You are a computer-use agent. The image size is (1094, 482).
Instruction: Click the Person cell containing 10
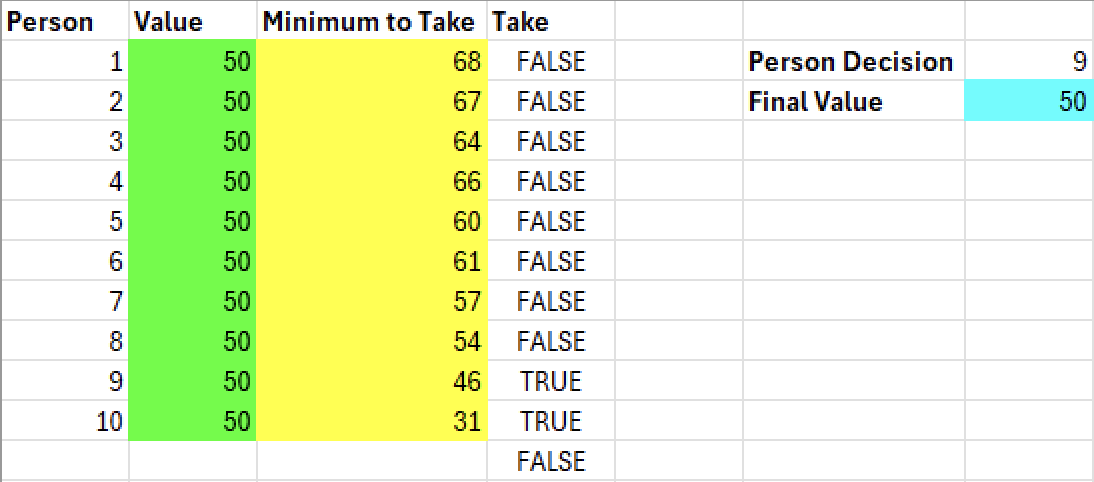point(64,421)
